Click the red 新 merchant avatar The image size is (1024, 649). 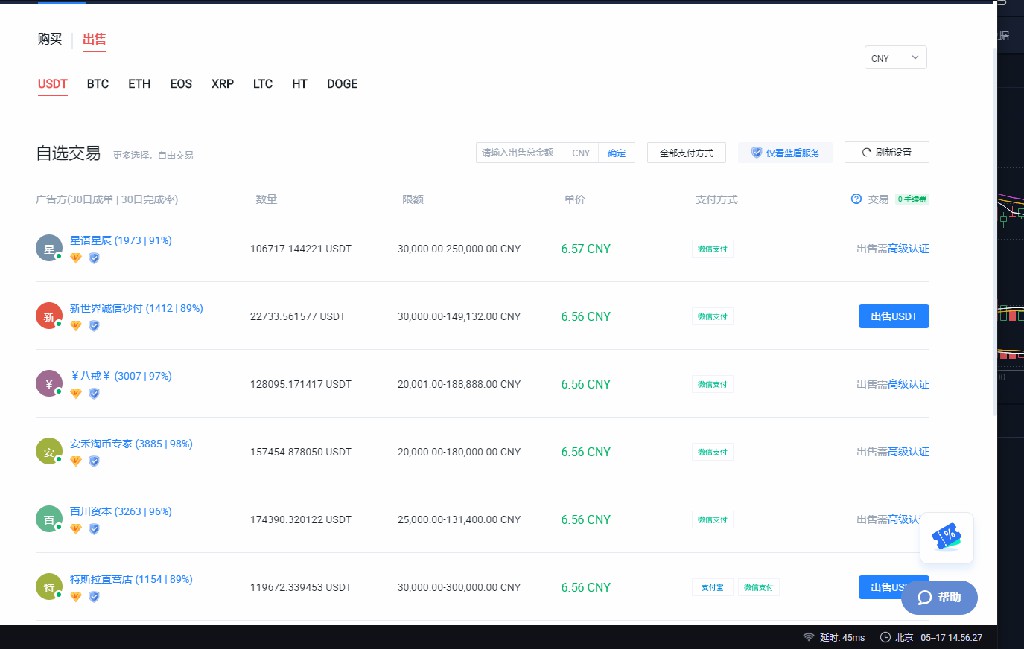[x=49, y=316]
